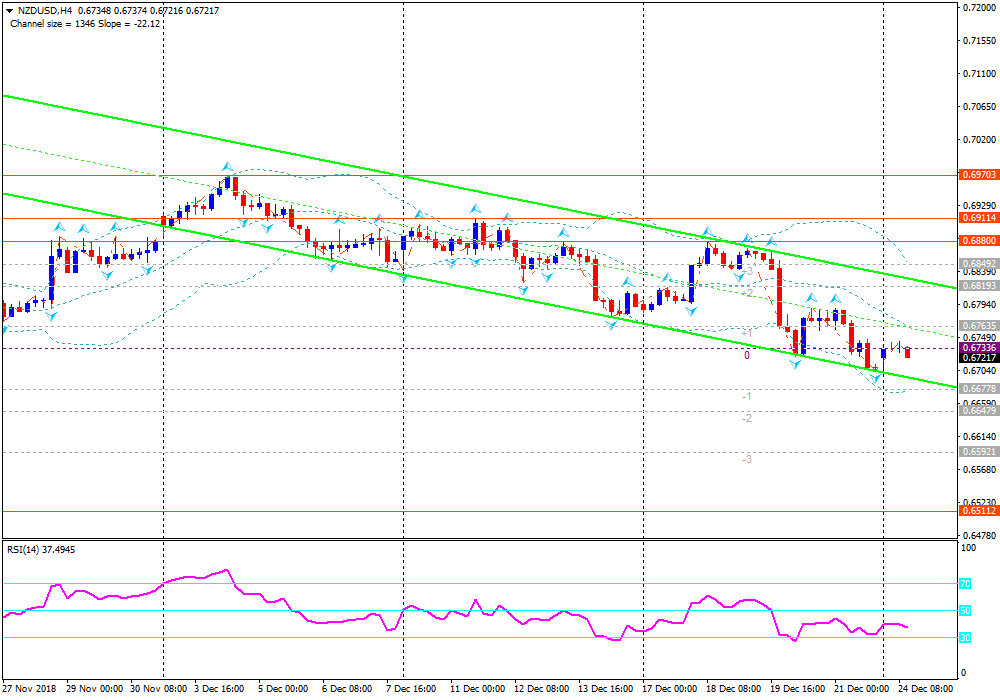Click the RSI scale bottom value 0
This screenshot has height=700, width=1000.
pos(963,673)
